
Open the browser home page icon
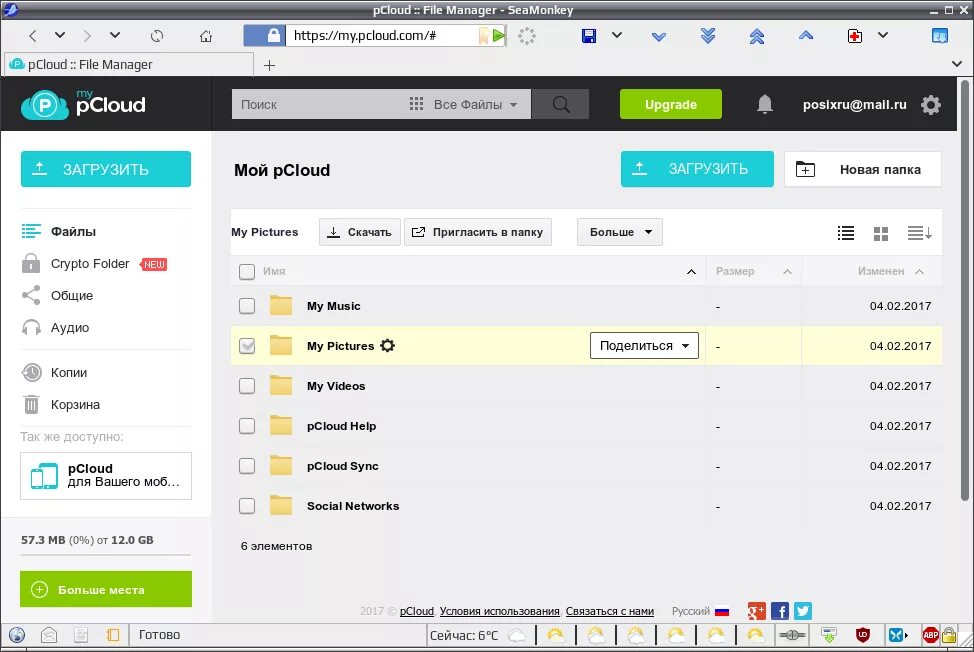206,36
